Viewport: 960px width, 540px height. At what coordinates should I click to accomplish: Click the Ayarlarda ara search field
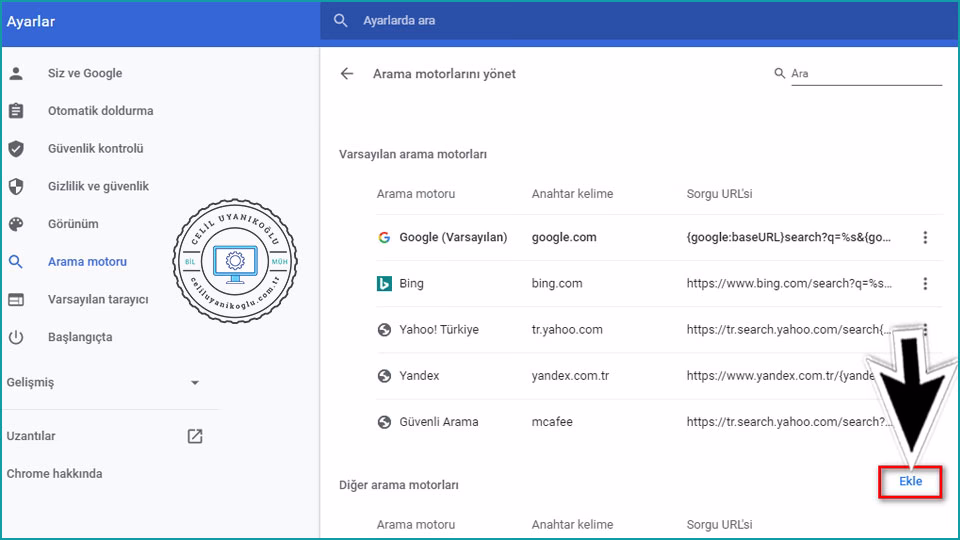(x=600, y=20)
